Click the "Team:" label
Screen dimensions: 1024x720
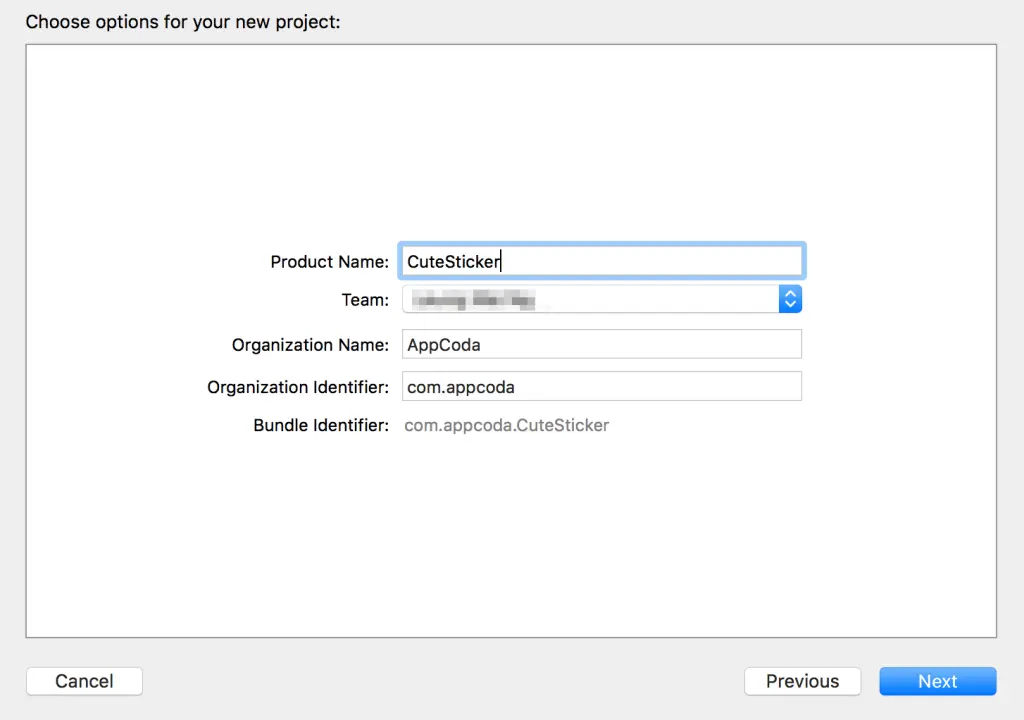tap(365, 300)
